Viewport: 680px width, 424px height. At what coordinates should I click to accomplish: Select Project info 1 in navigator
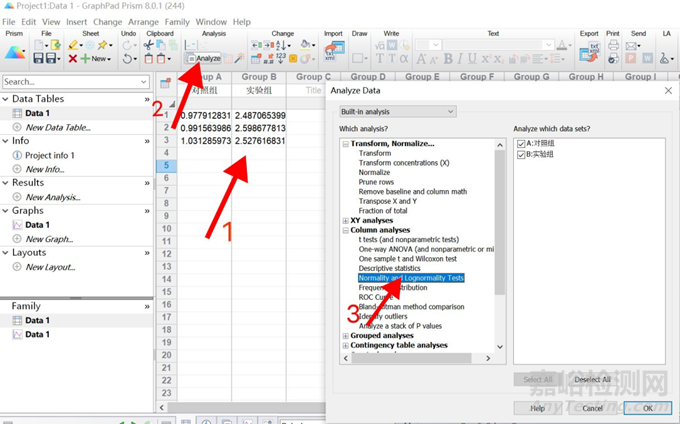pyautogui.click(x=50, y=155)
